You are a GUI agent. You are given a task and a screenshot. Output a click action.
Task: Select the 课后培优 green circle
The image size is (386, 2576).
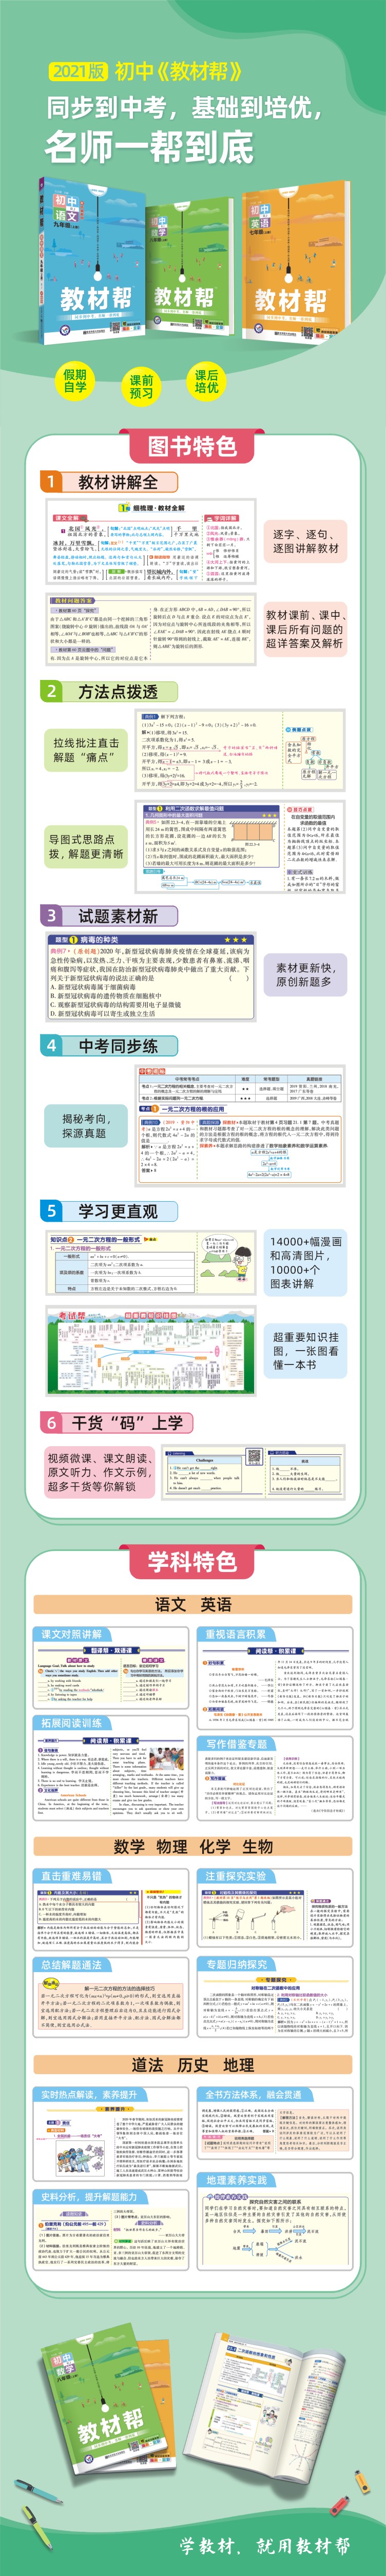coord(207,381)
